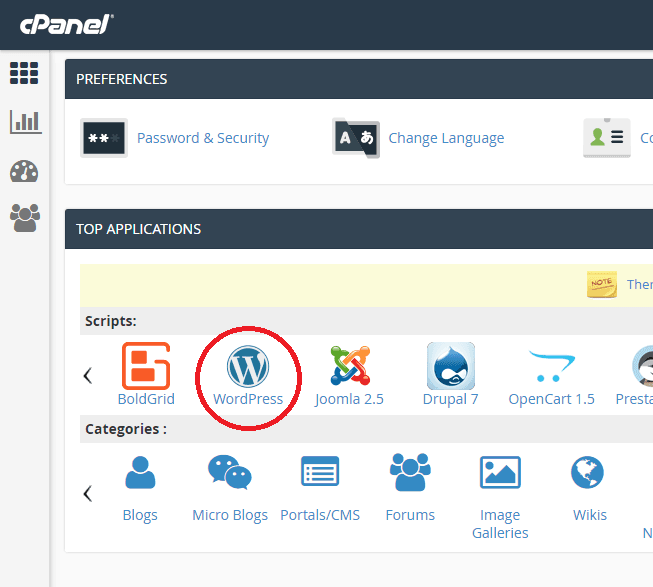Open the Change Language link

point(446,138)
